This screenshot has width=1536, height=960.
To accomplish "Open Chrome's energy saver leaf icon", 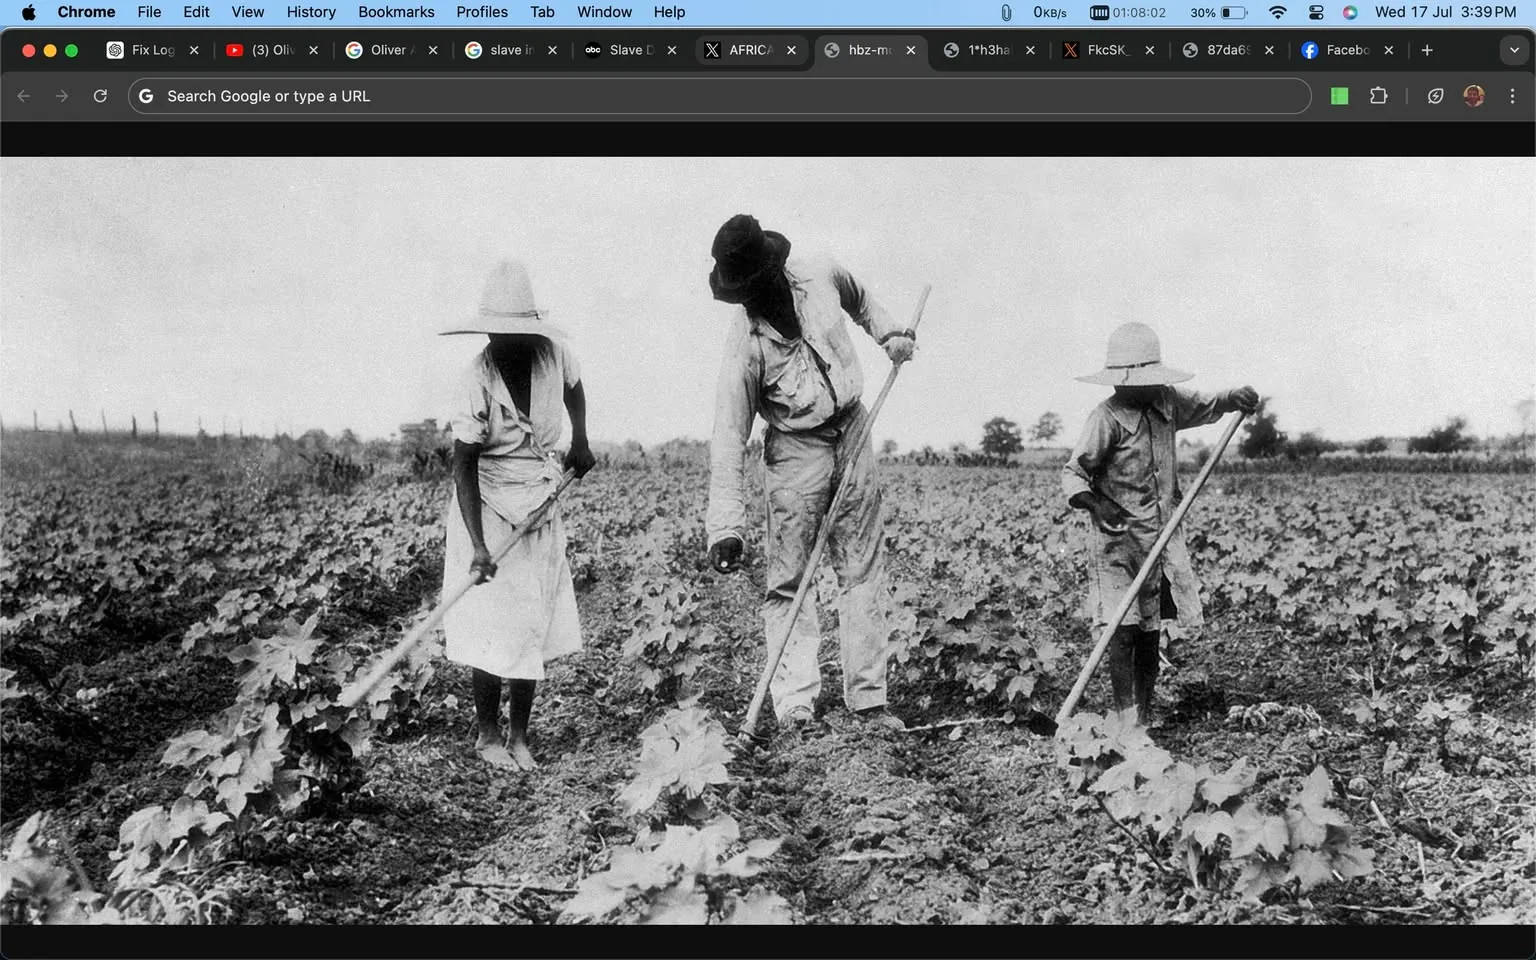I will [1435, 95].
